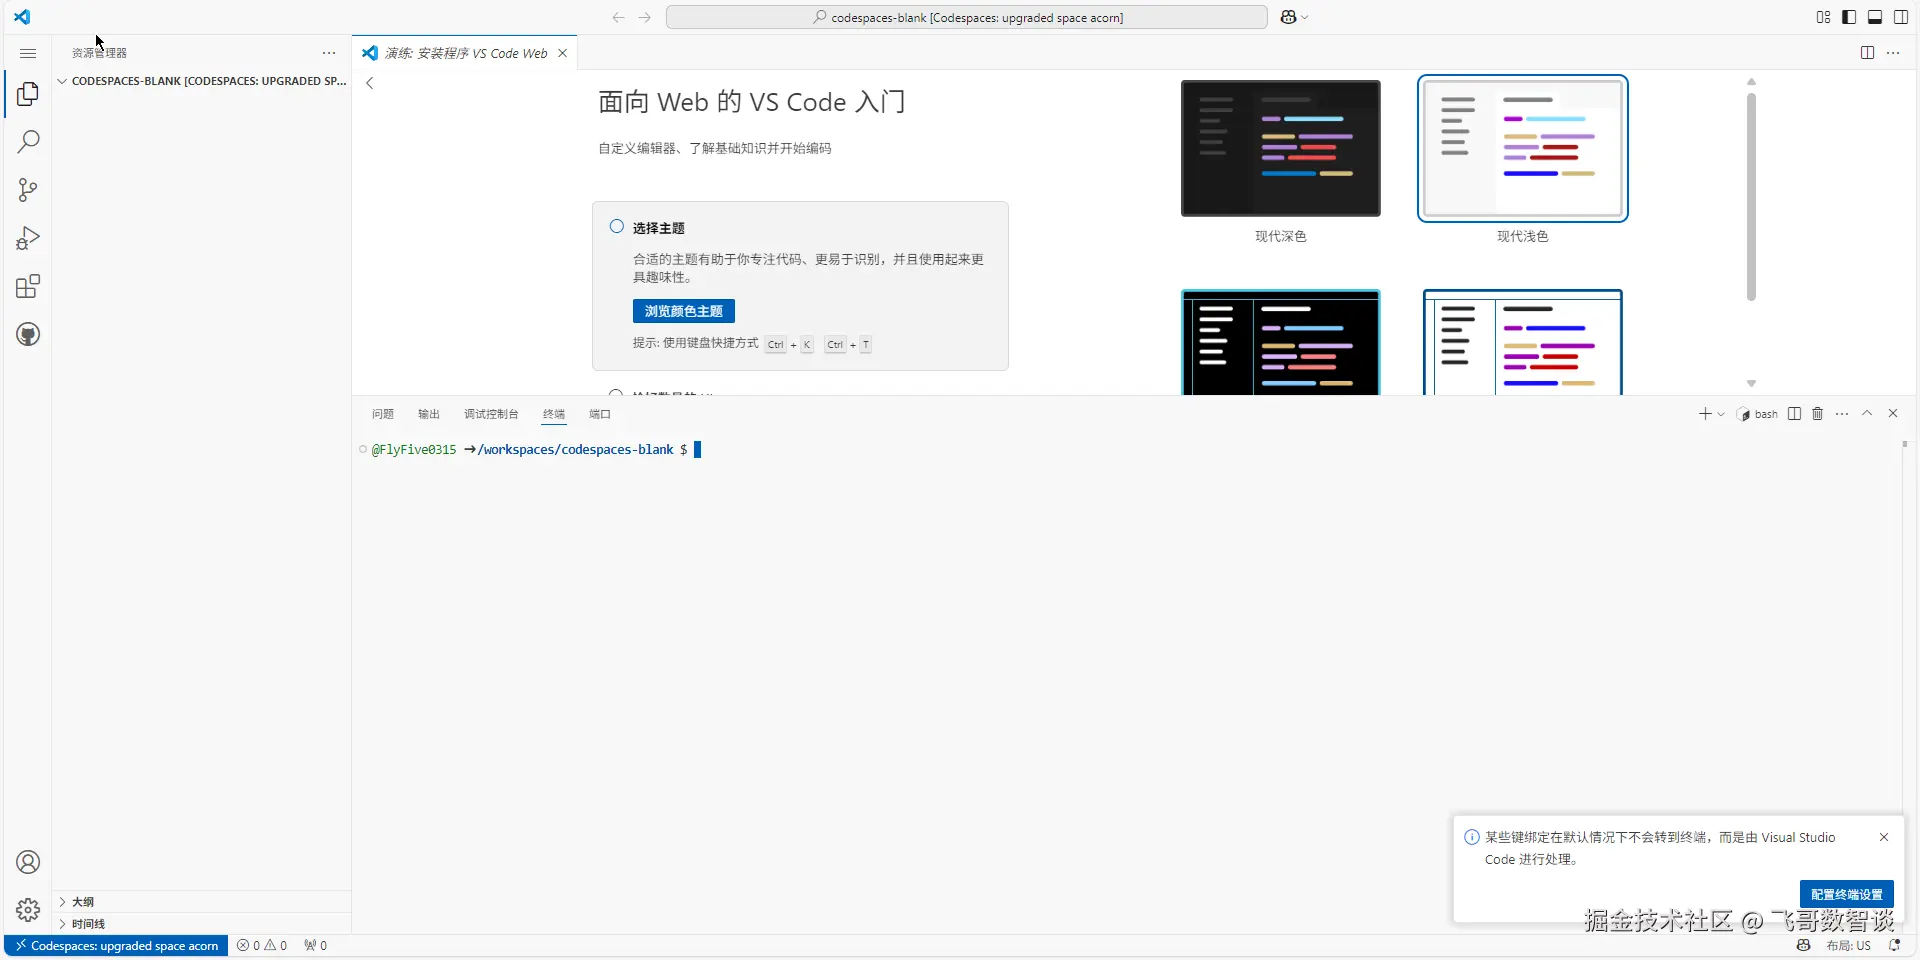The image size is (1920, 960).
Task: Toggle the secondary side bar
Action: coord(1901,17)
